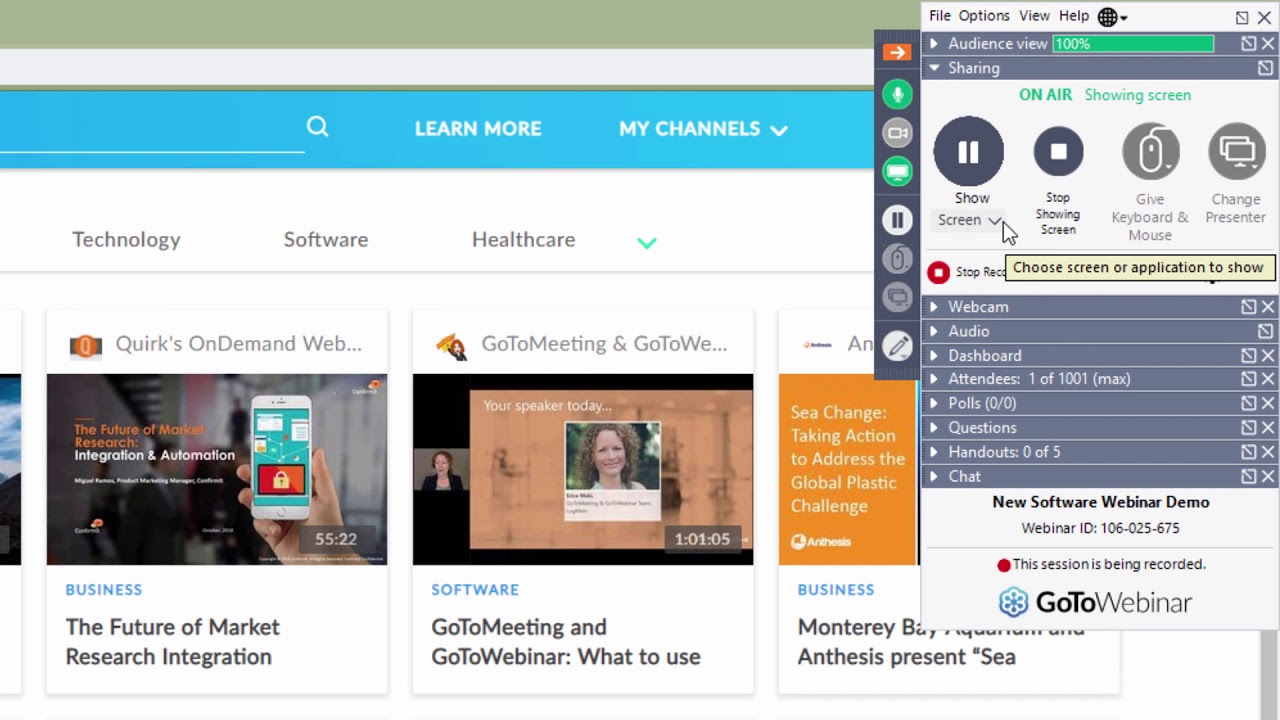Expand the Questions pane

point(982,428)
